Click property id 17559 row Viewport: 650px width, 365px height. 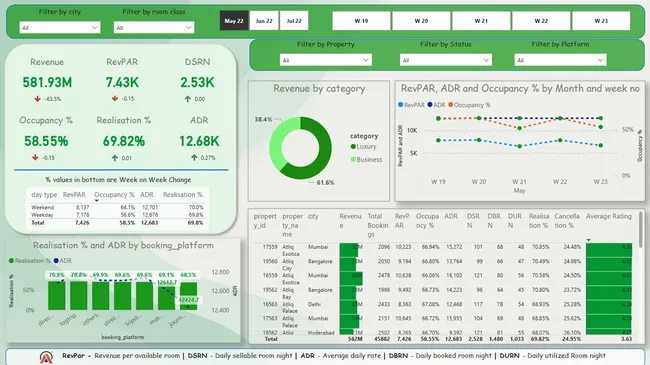tap(442, 250)
